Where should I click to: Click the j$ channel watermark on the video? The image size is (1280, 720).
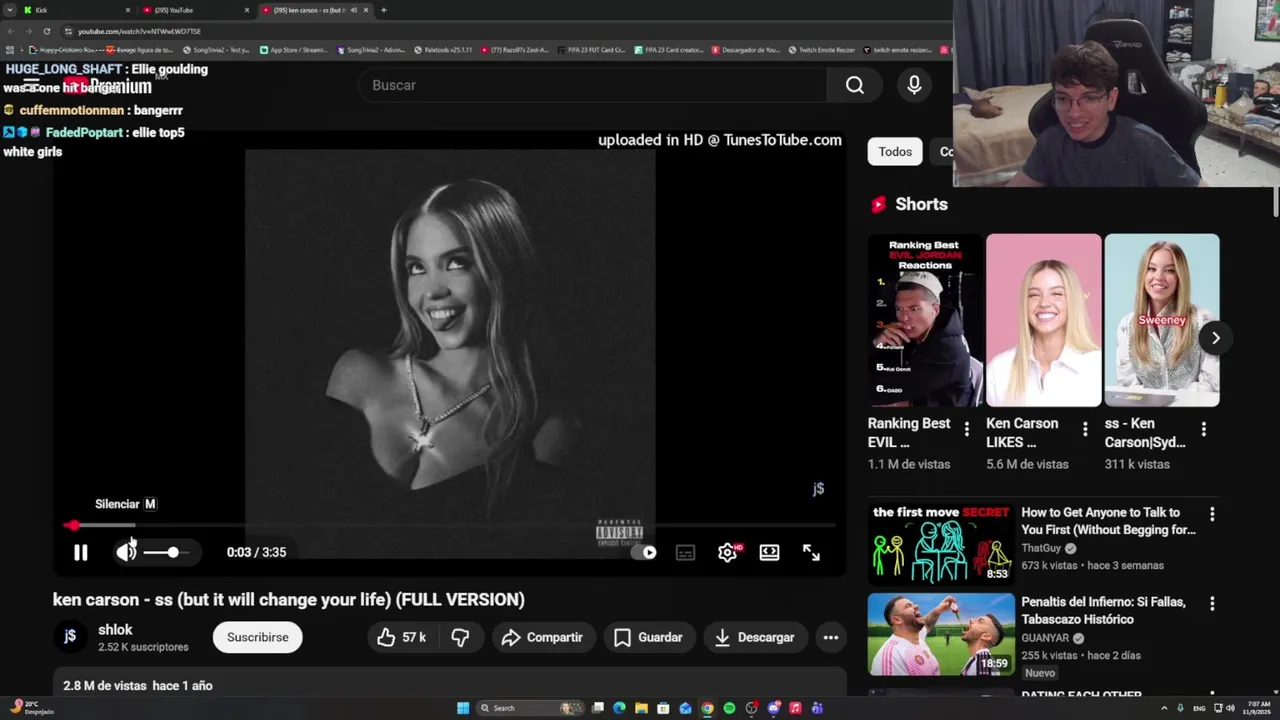tap(818, 489)
